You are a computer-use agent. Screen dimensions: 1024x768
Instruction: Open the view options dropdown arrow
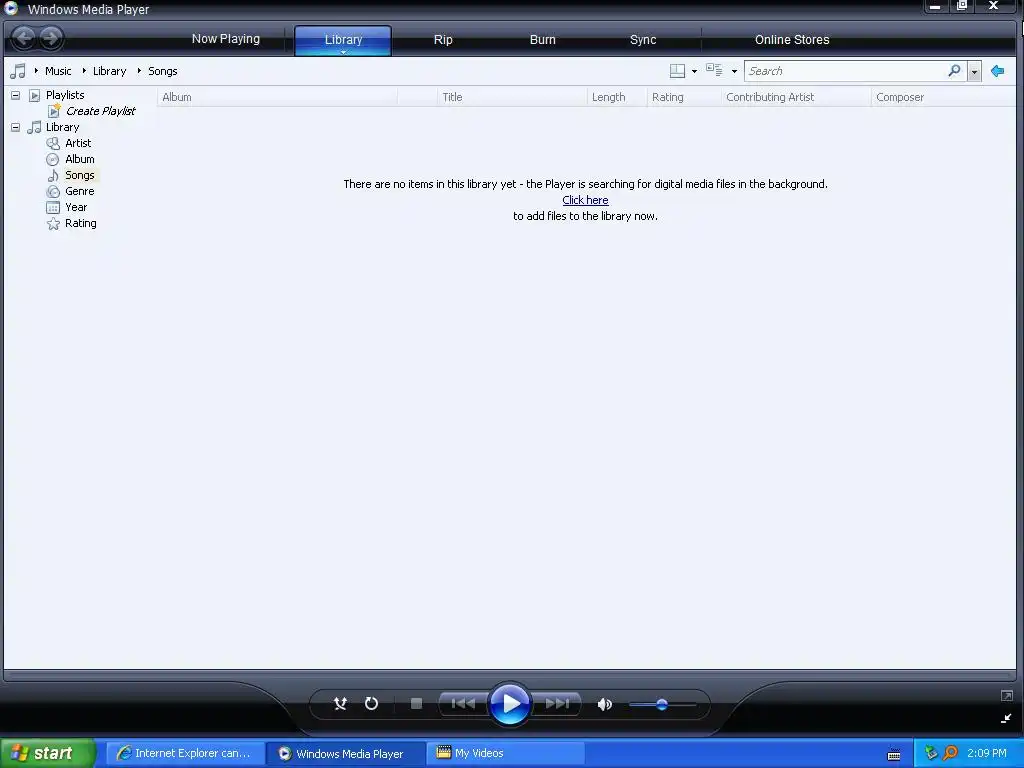click(734, 71)
